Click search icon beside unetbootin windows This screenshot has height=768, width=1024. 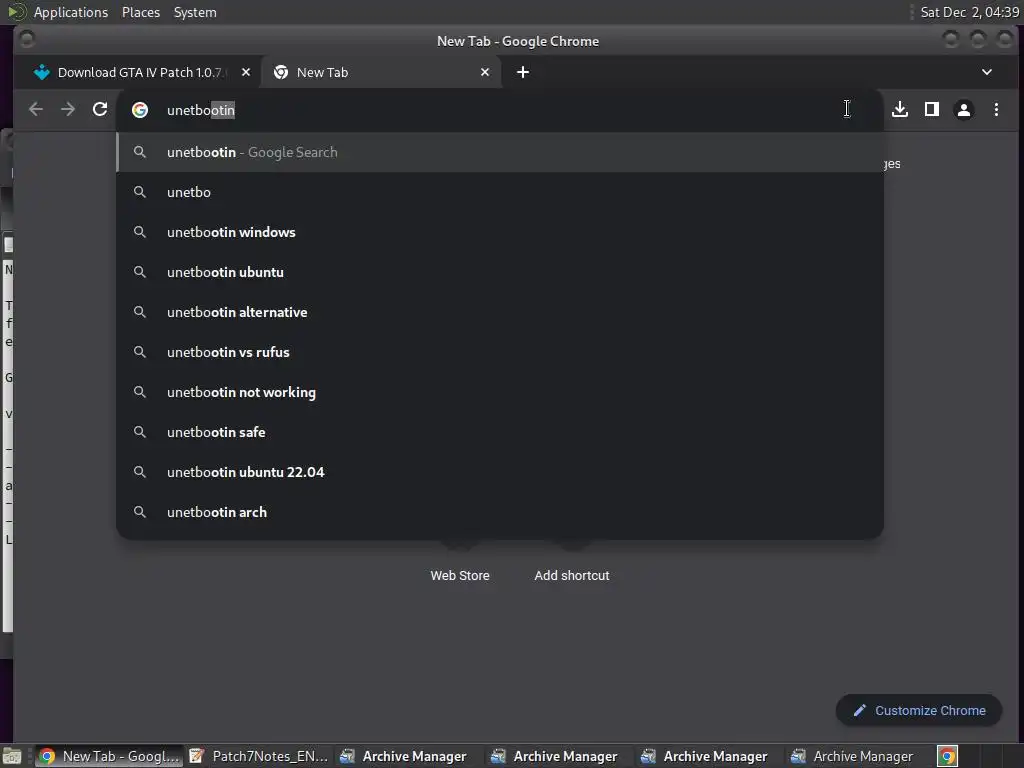tap(140, 232)
